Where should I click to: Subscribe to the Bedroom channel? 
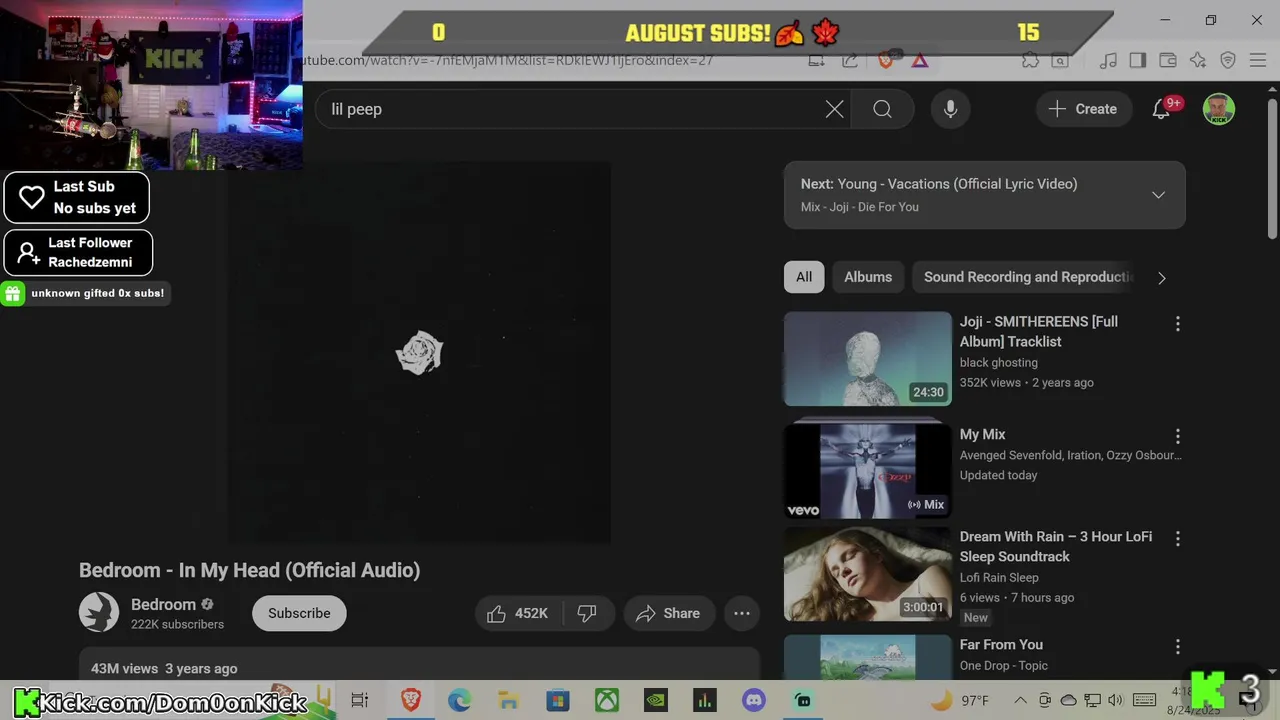click(x=299, y=613)
